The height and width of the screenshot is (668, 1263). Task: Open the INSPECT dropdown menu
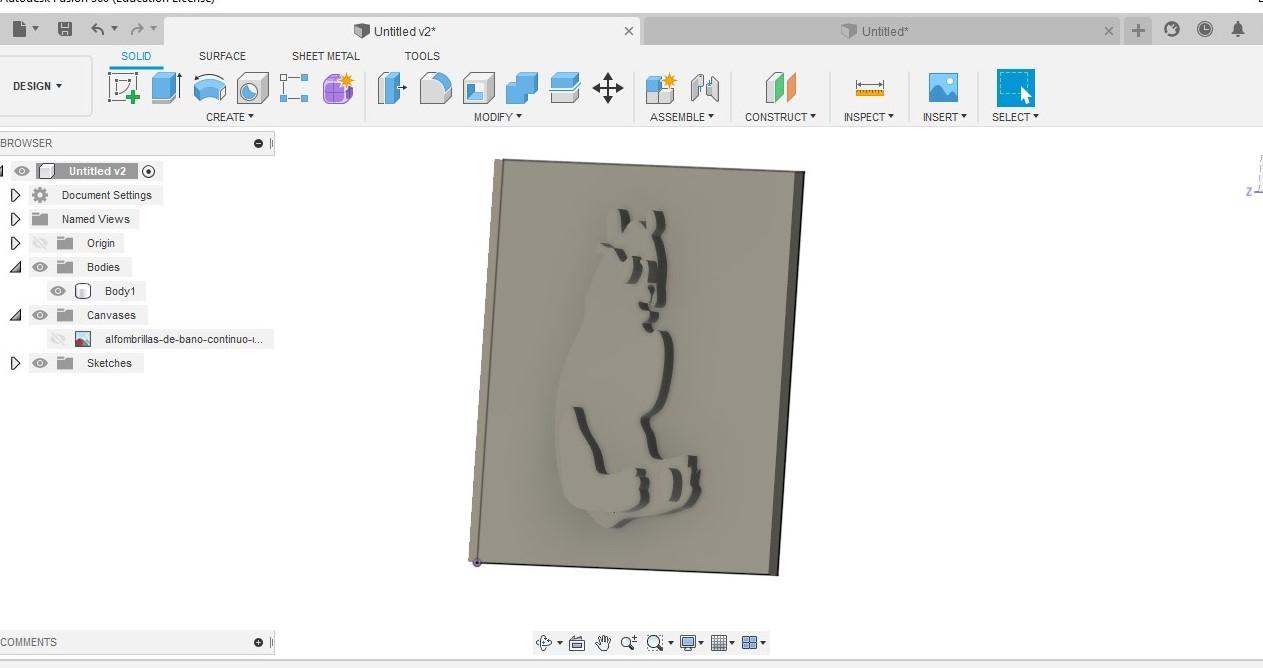click(868, 117)
